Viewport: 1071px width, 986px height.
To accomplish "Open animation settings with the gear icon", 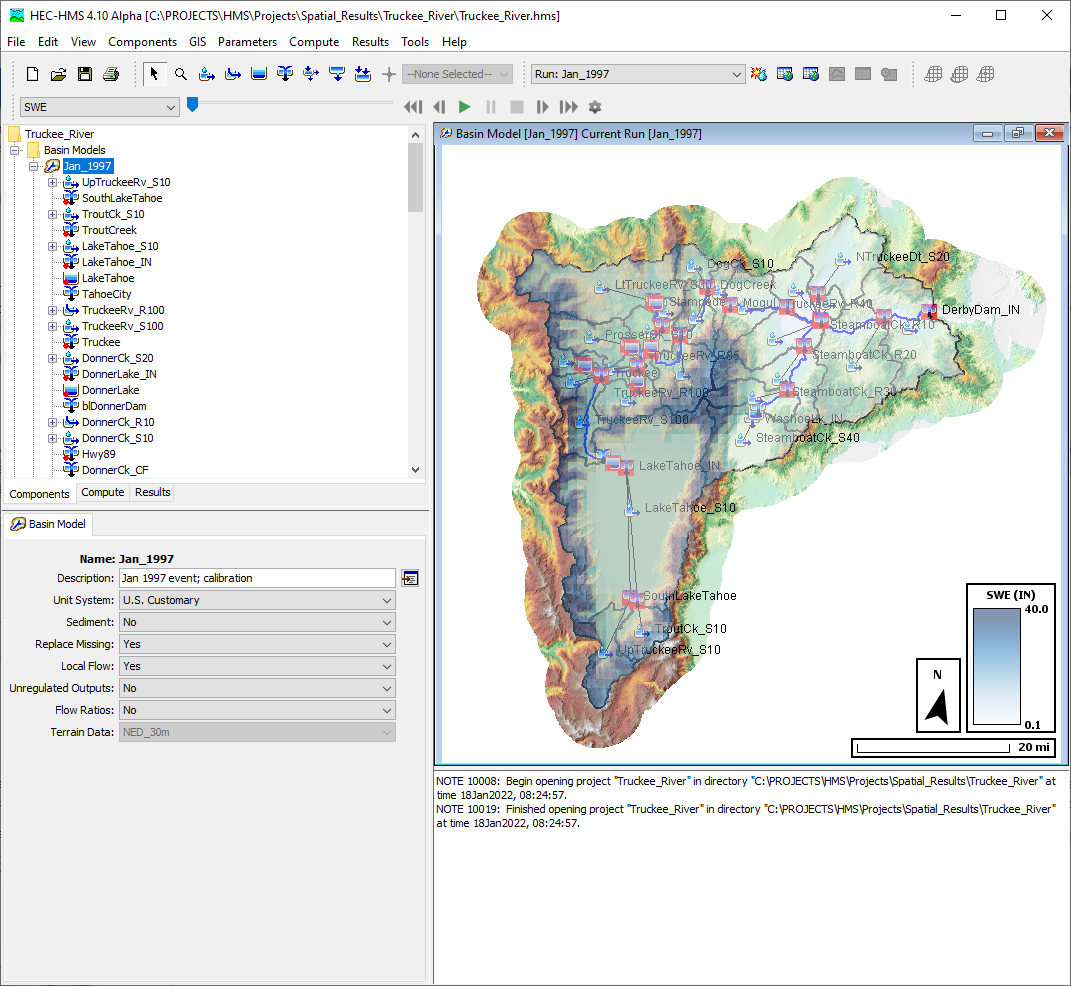I will click(595, 107).
